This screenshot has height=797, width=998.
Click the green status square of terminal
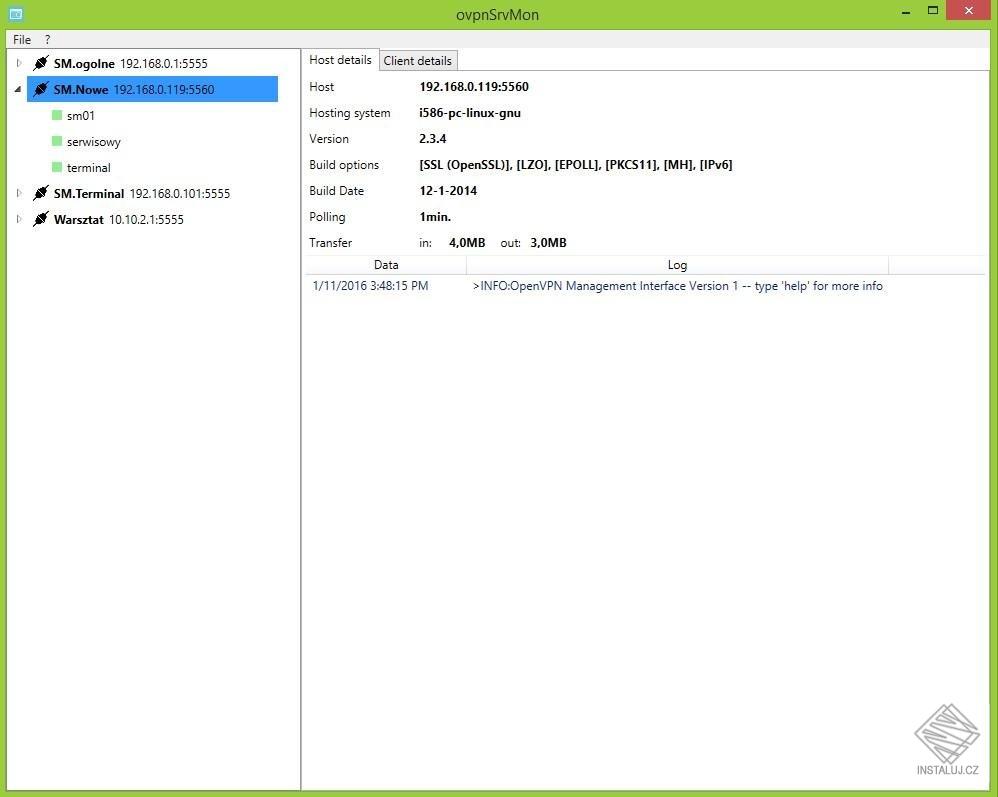click(57, 167)
